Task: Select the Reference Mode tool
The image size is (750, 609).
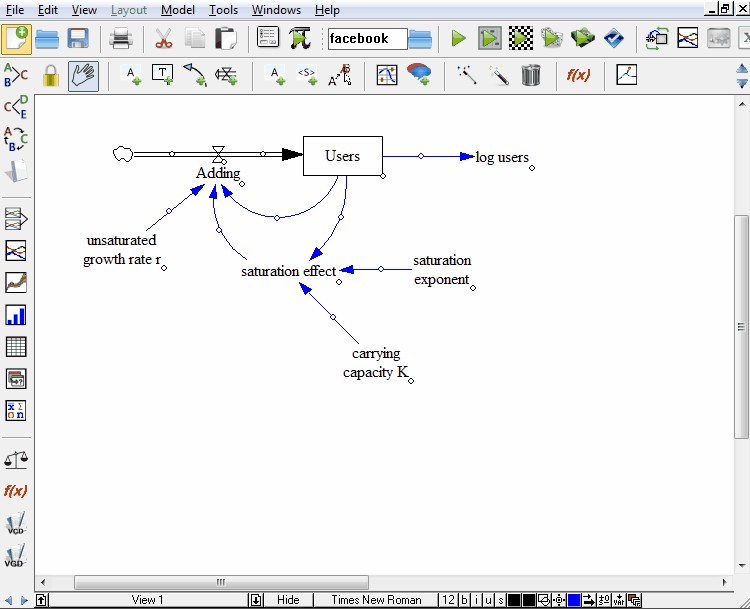Action: coord(627,75)
